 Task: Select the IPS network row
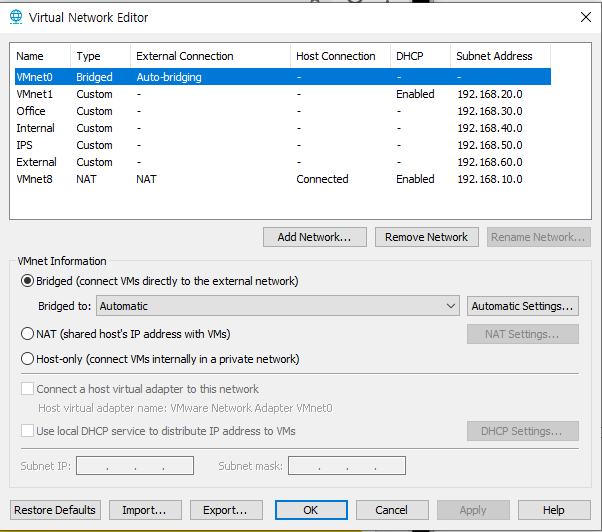coord(283,145)
